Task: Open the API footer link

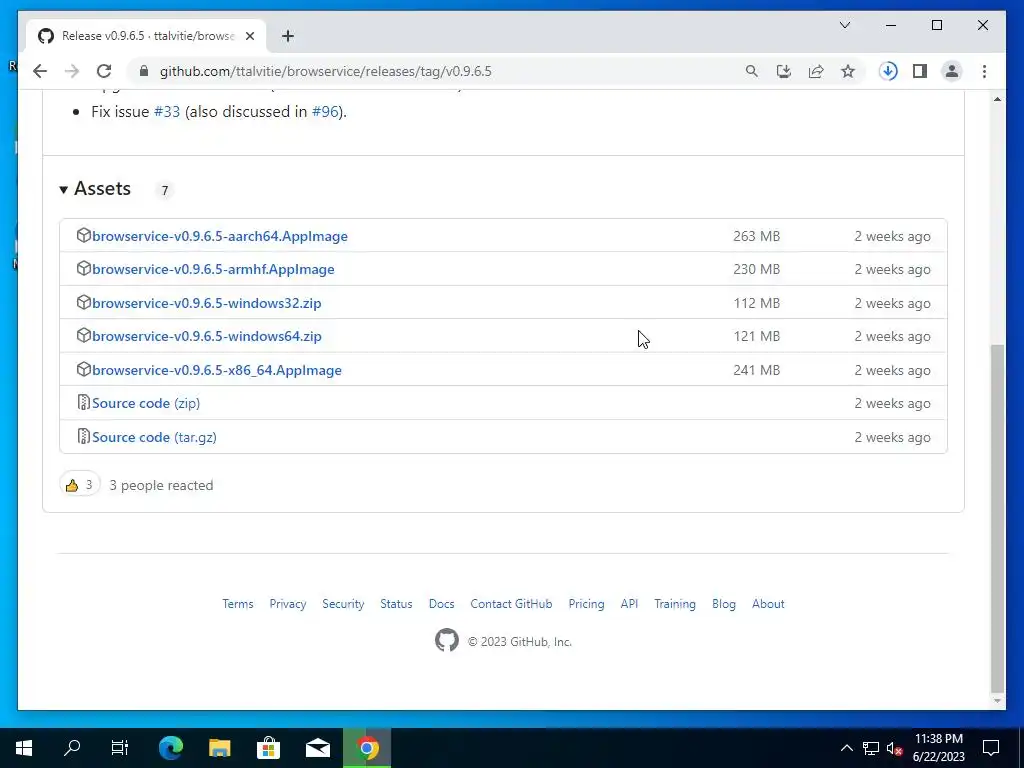Action: click(x=629, y=604)
